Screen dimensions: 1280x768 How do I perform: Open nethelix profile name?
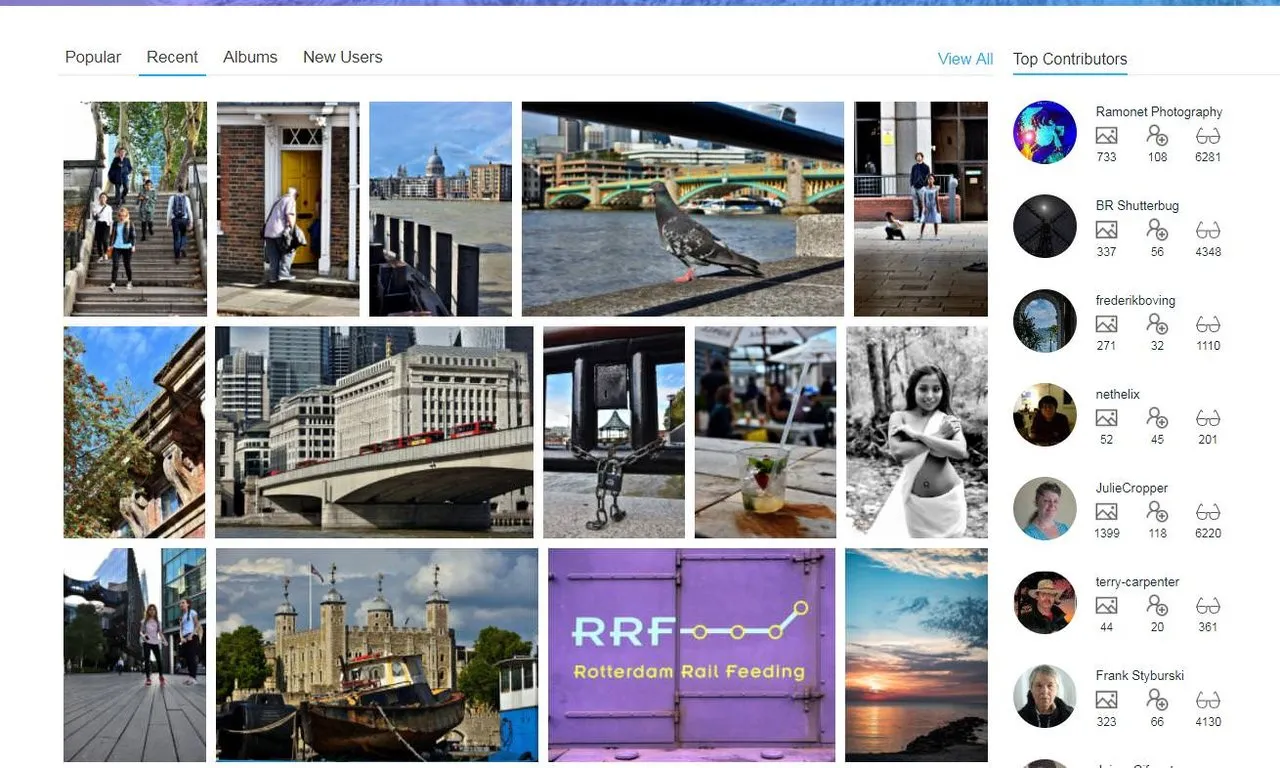point(1118,394)
